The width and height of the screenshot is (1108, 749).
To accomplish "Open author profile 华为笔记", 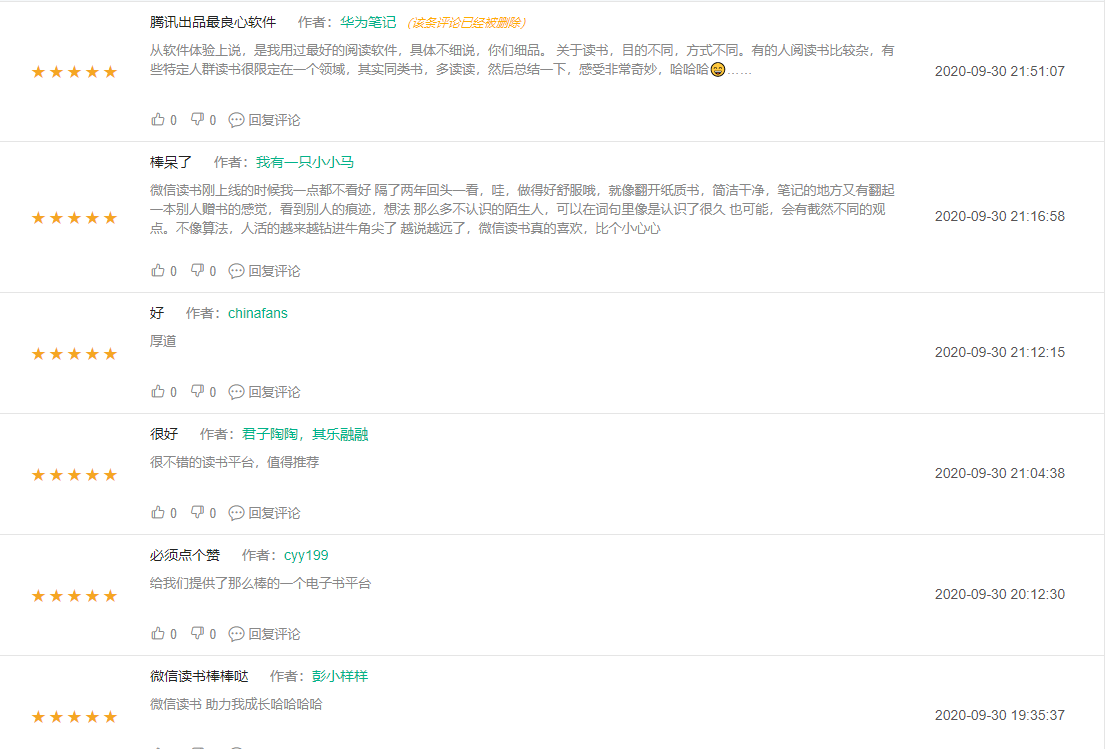I will tap(368, 23).
